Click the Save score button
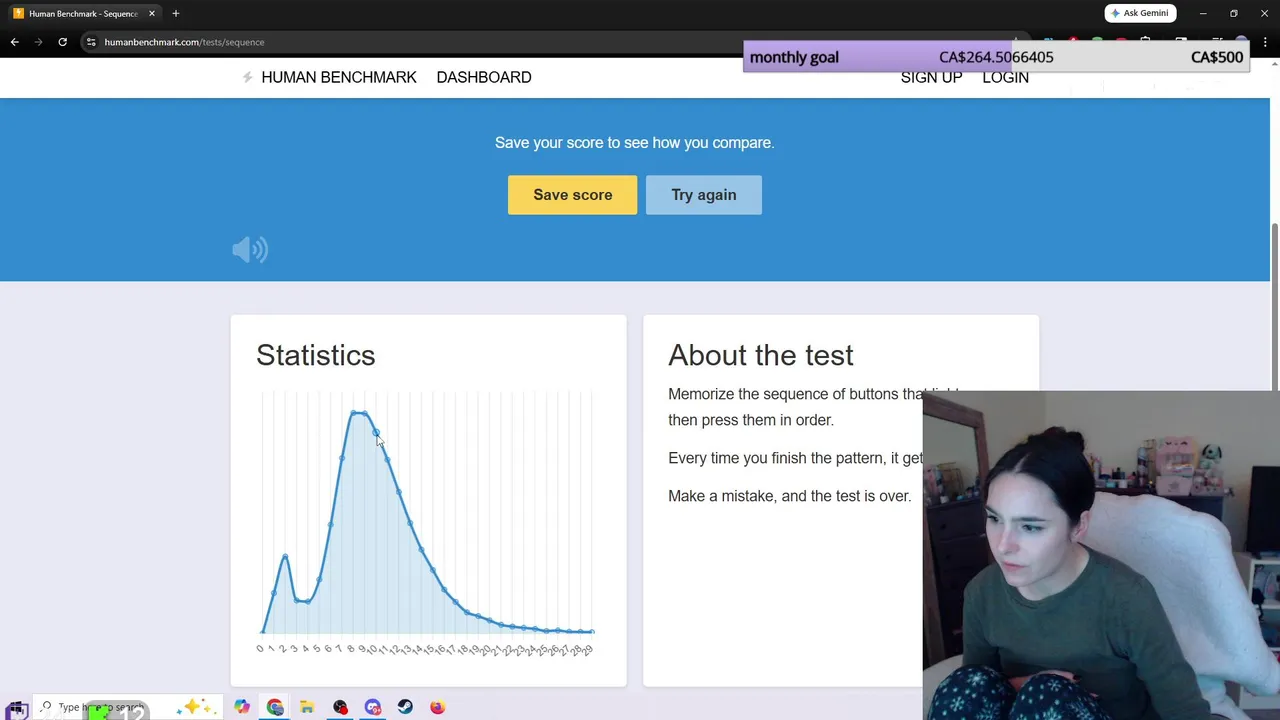Screen dimensions: 1280x720 pos(572,195)
